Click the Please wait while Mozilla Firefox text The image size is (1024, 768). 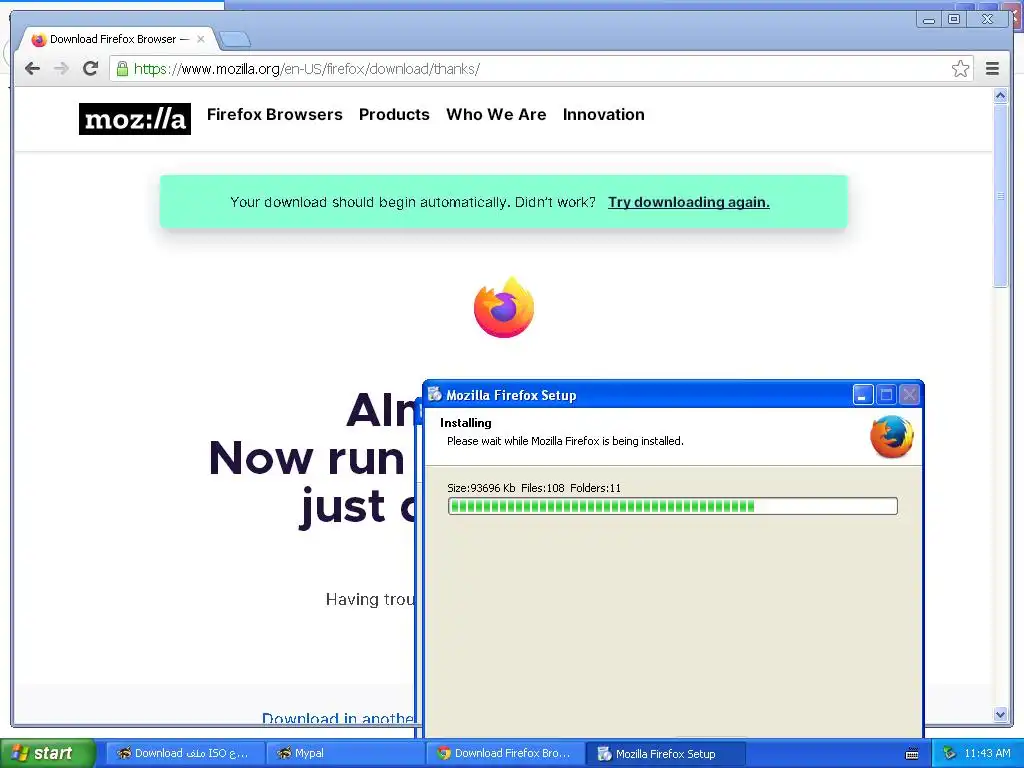(x=565, y=441)
